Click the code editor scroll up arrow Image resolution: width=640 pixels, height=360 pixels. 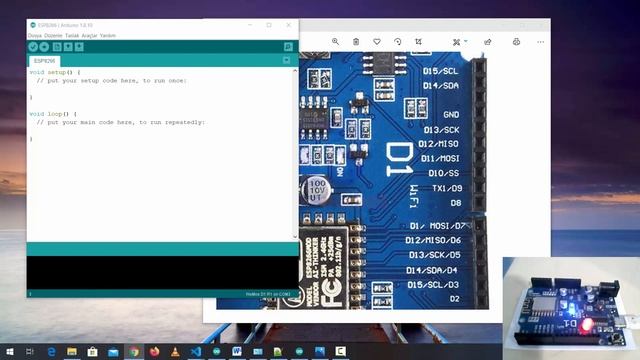295,71
